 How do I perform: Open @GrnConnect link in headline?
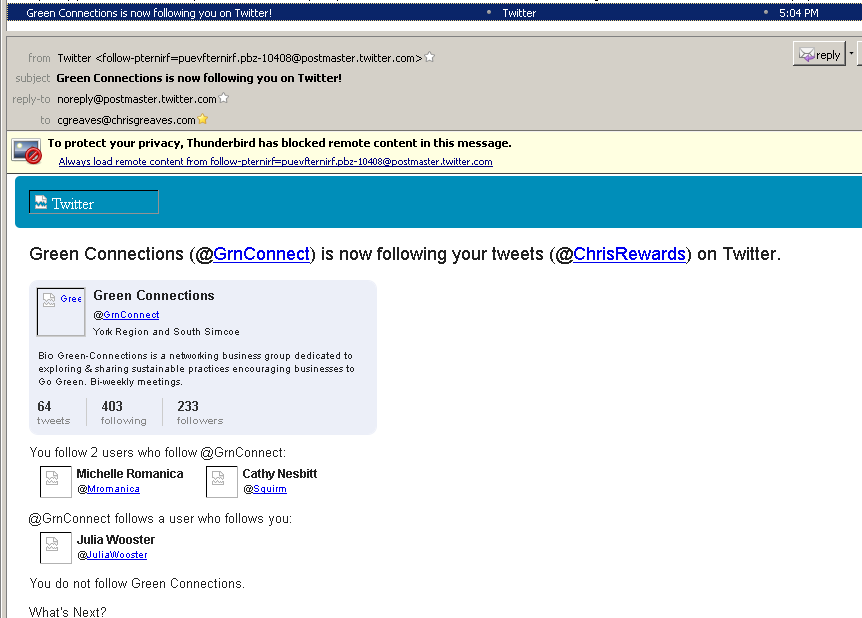pos(262,254)
